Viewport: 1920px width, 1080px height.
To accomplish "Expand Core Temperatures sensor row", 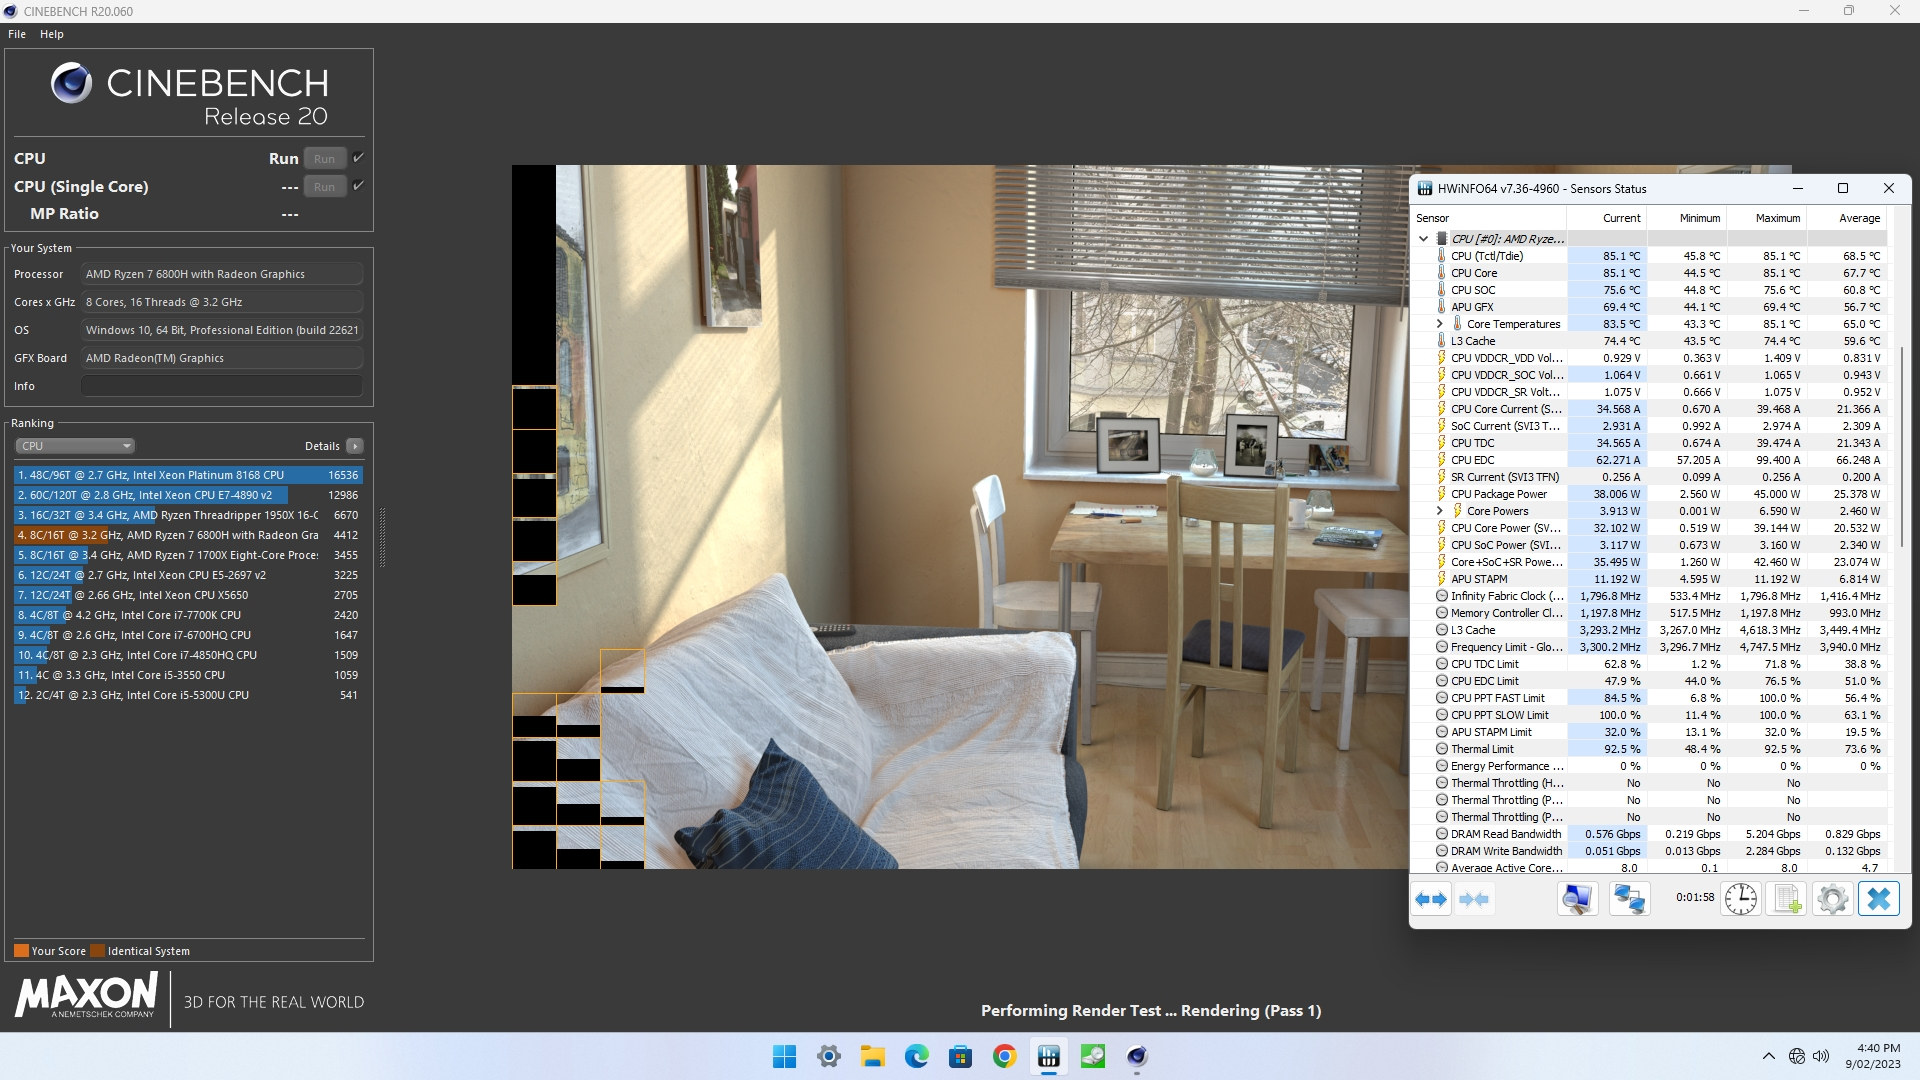I will tap(1440, 324).
